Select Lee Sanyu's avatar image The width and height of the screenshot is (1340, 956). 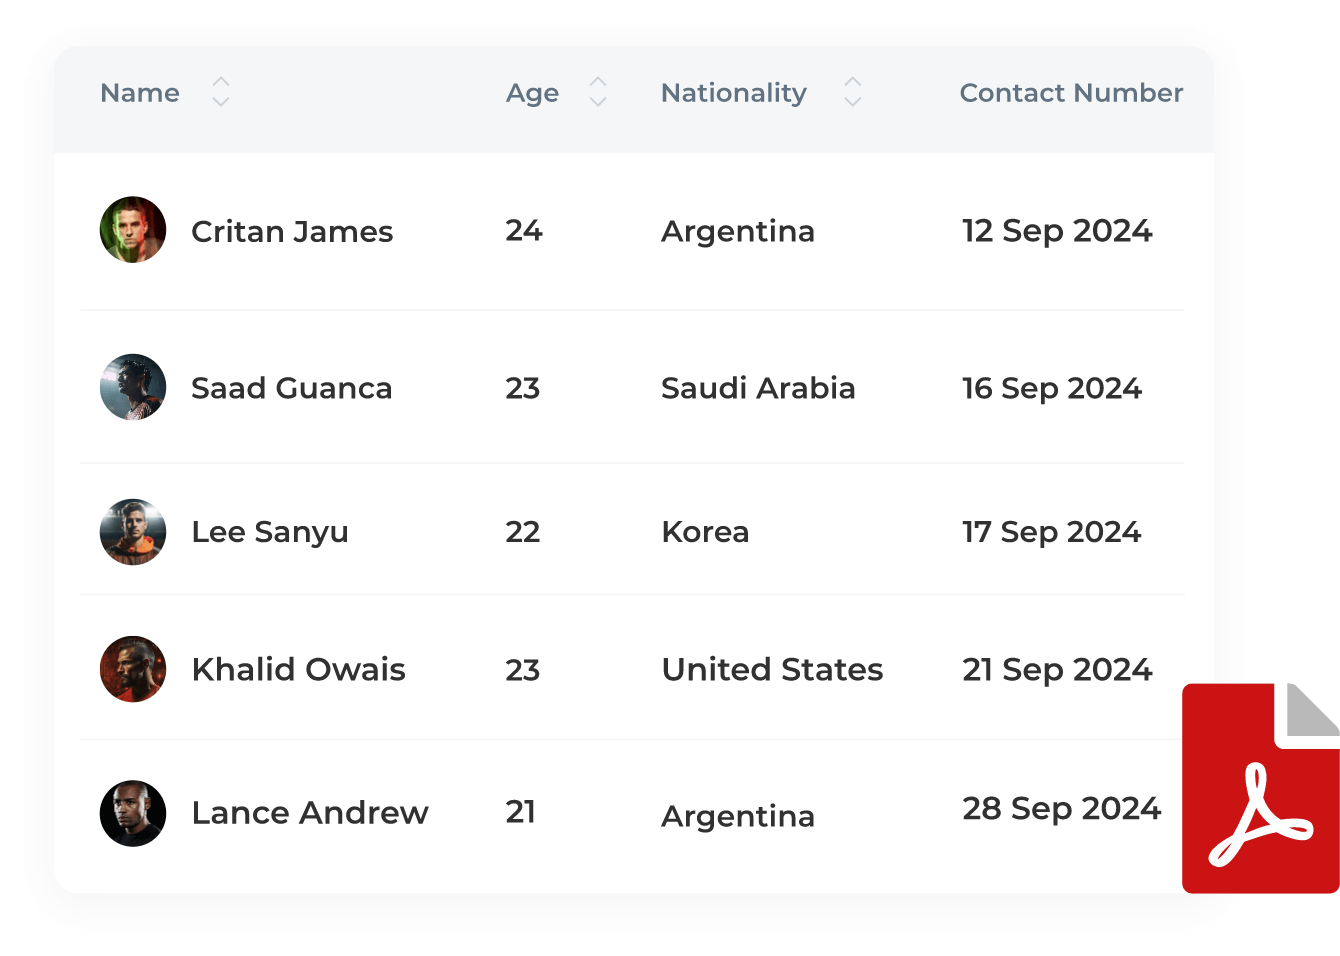pyautogui.click(x=133, y=532)
